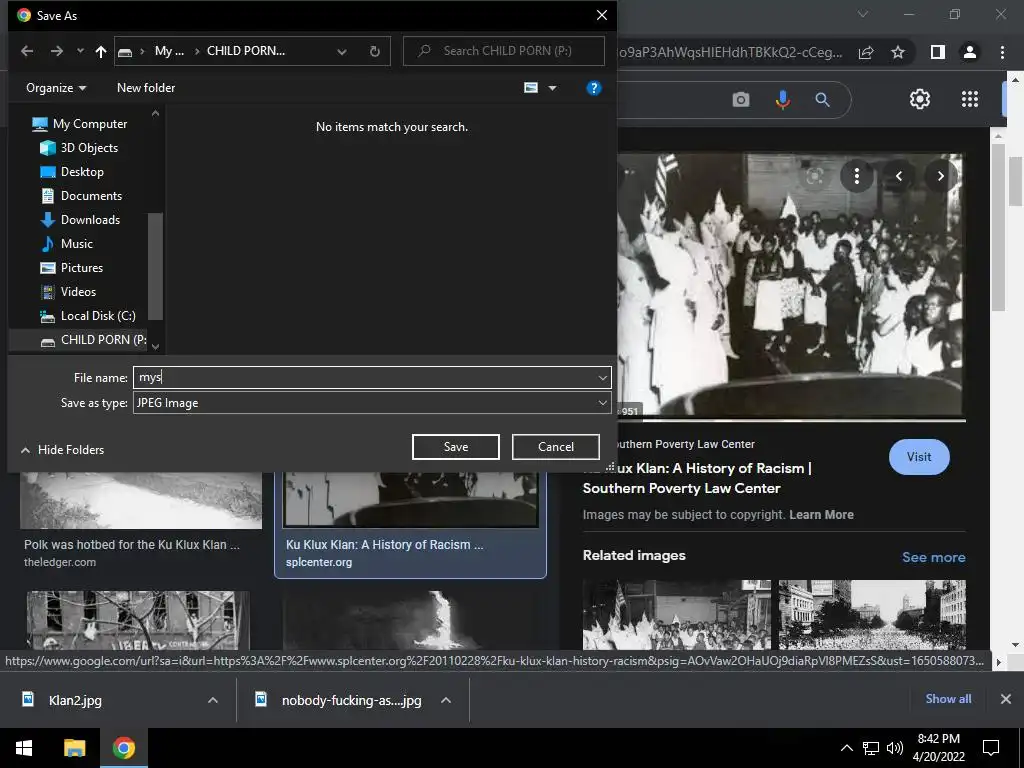Select 3D Objects in the tree
This screenshot has height=768, width=1024.
click(x=80, y=148)
